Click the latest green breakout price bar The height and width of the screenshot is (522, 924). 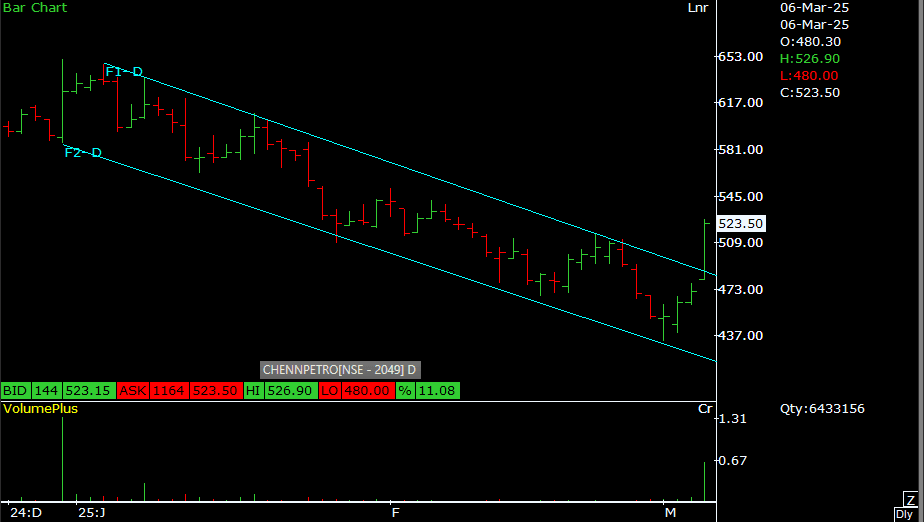(704, 250)
